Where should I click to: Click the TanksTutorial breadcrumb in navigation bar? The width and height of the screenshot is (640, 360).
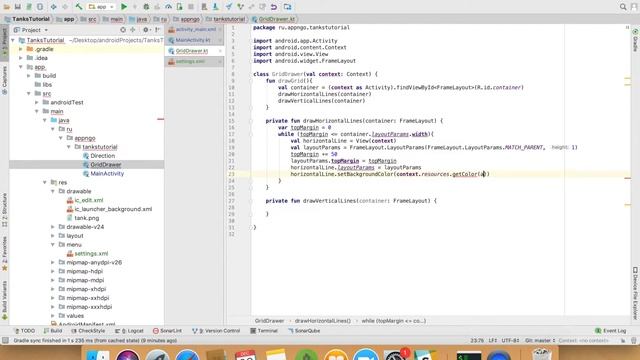pyautogui.click(x=27, y=19)
